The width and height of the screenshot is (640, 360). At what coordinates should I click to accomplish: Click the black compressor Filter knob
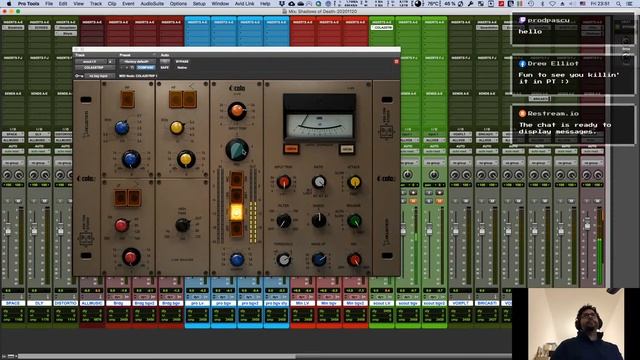[x=284, y=221]
